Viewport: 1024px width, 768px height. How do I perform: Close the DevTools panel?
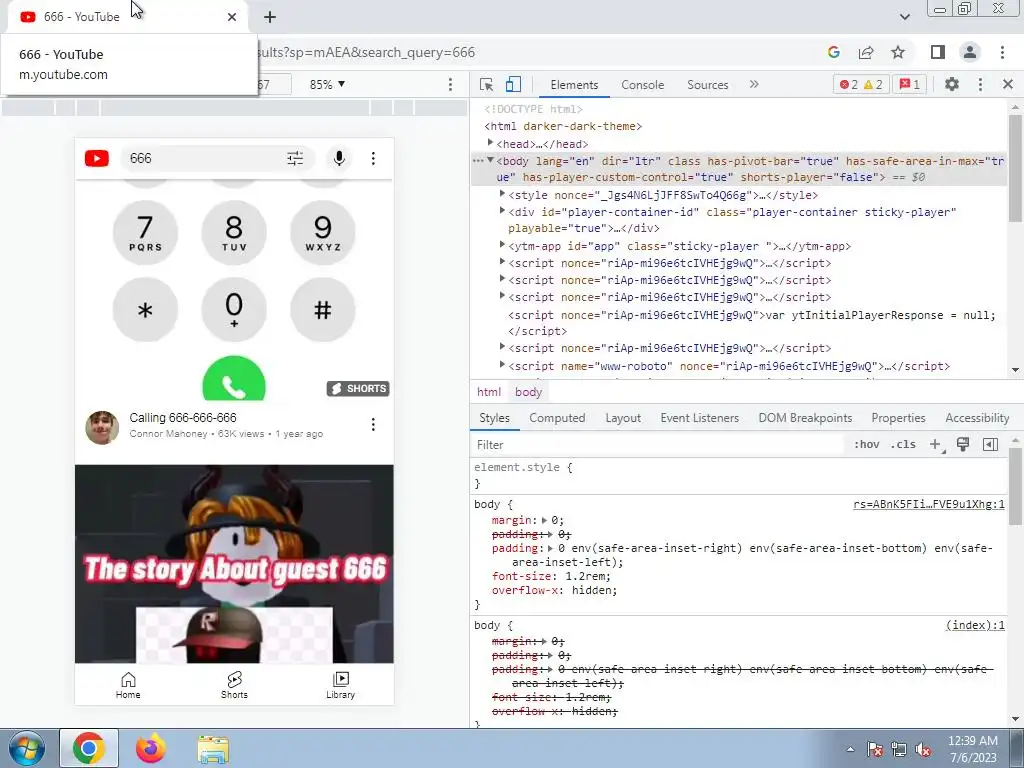[1008, 84]
